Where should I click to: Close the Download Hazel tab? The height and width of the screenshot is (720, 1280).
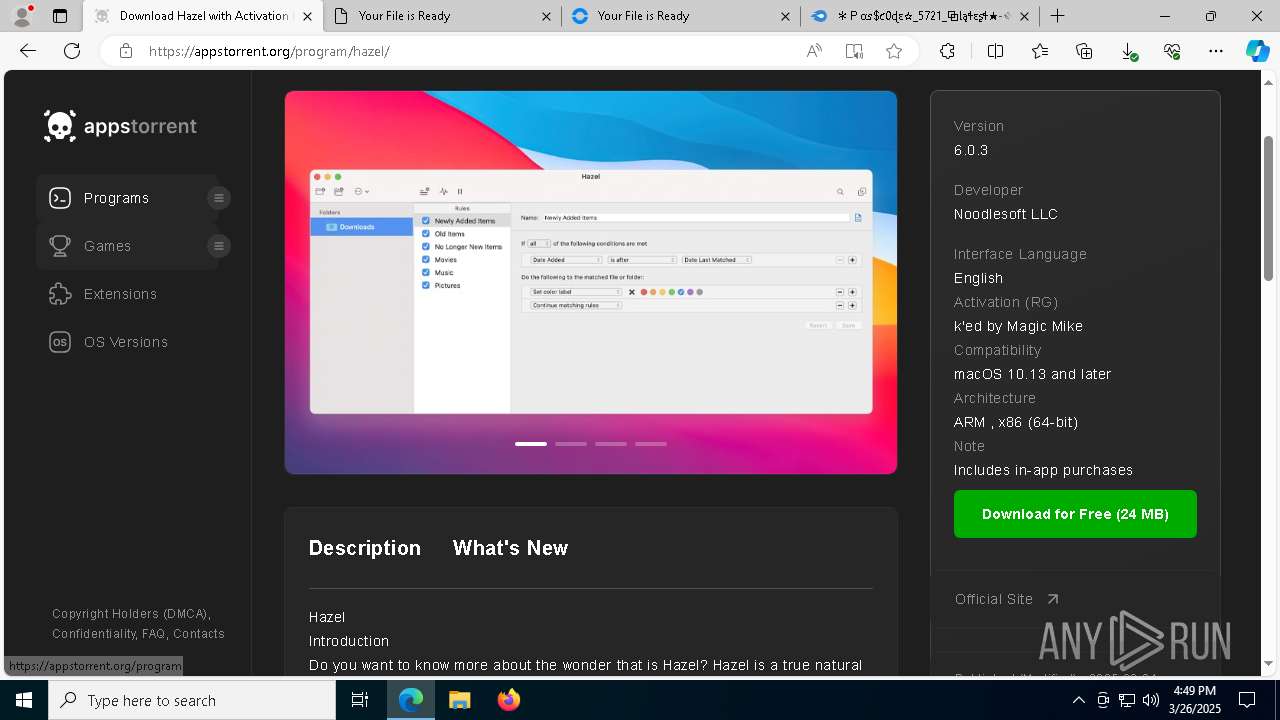(307, 16)
